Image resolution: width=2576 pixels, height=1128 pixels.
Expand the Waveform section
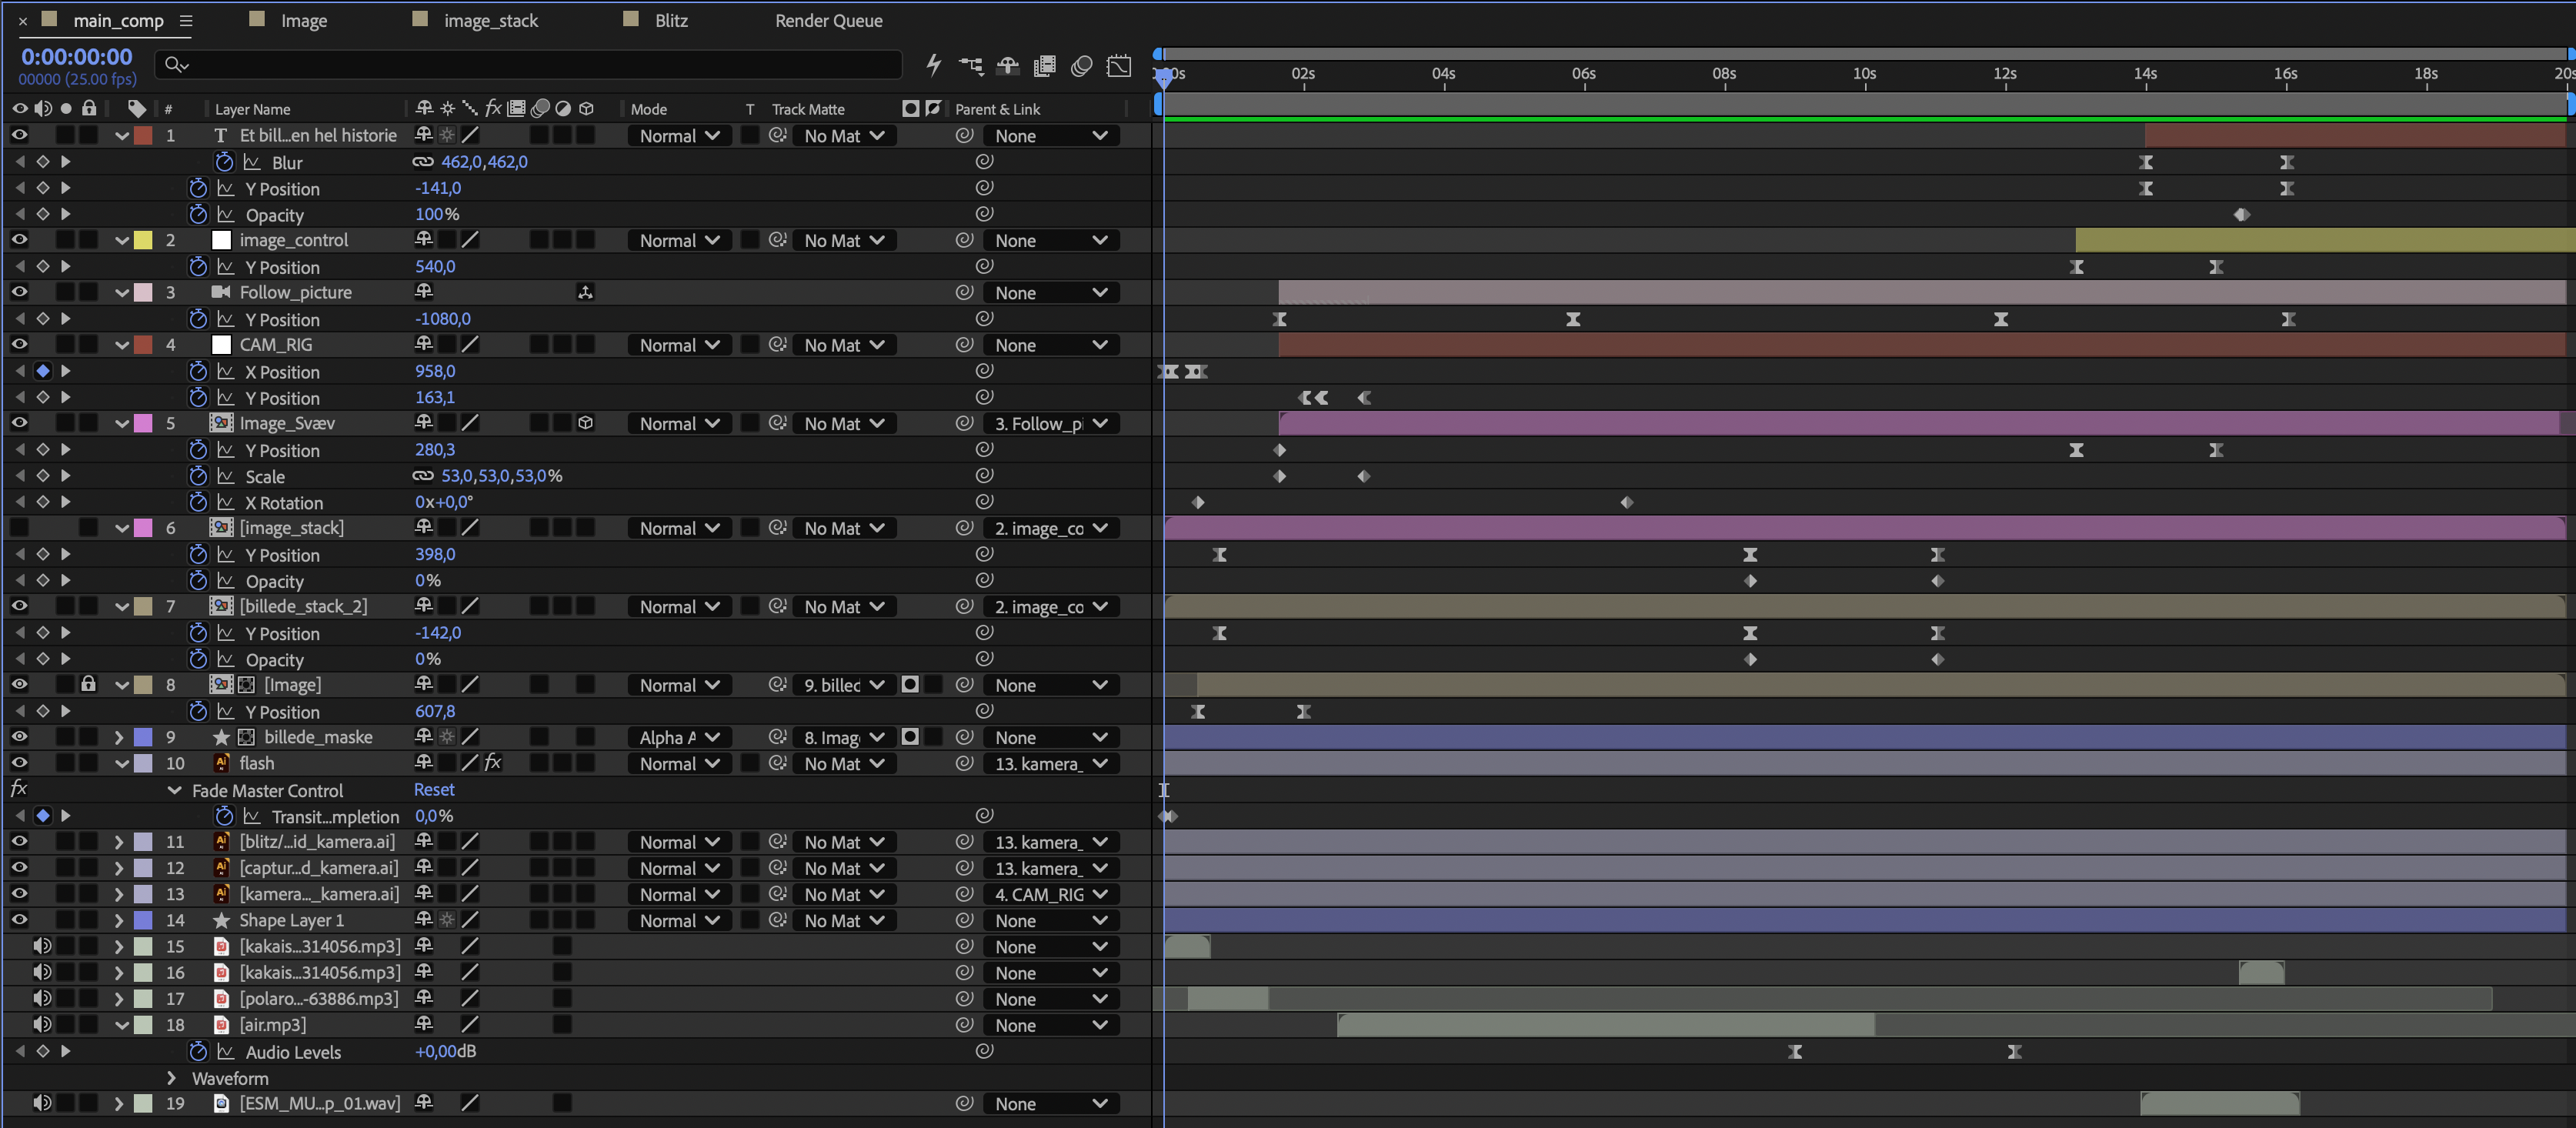point(171,1078)
